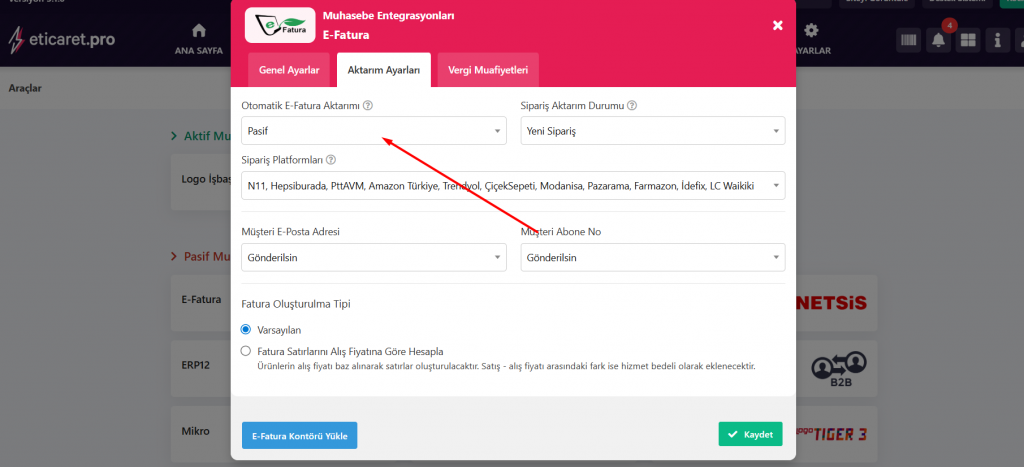The height and width of the screenshot is (467, 1024).
Task: Go to Ana Sayfa home icon
Action: tap(198, 39)
